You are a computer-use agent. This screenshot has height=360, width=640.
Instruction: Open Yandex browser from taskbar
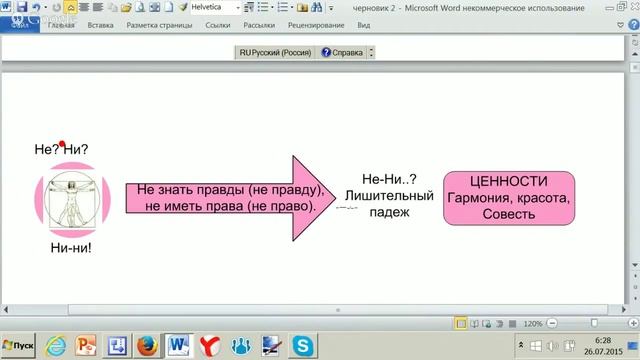(x=210, y=346)
